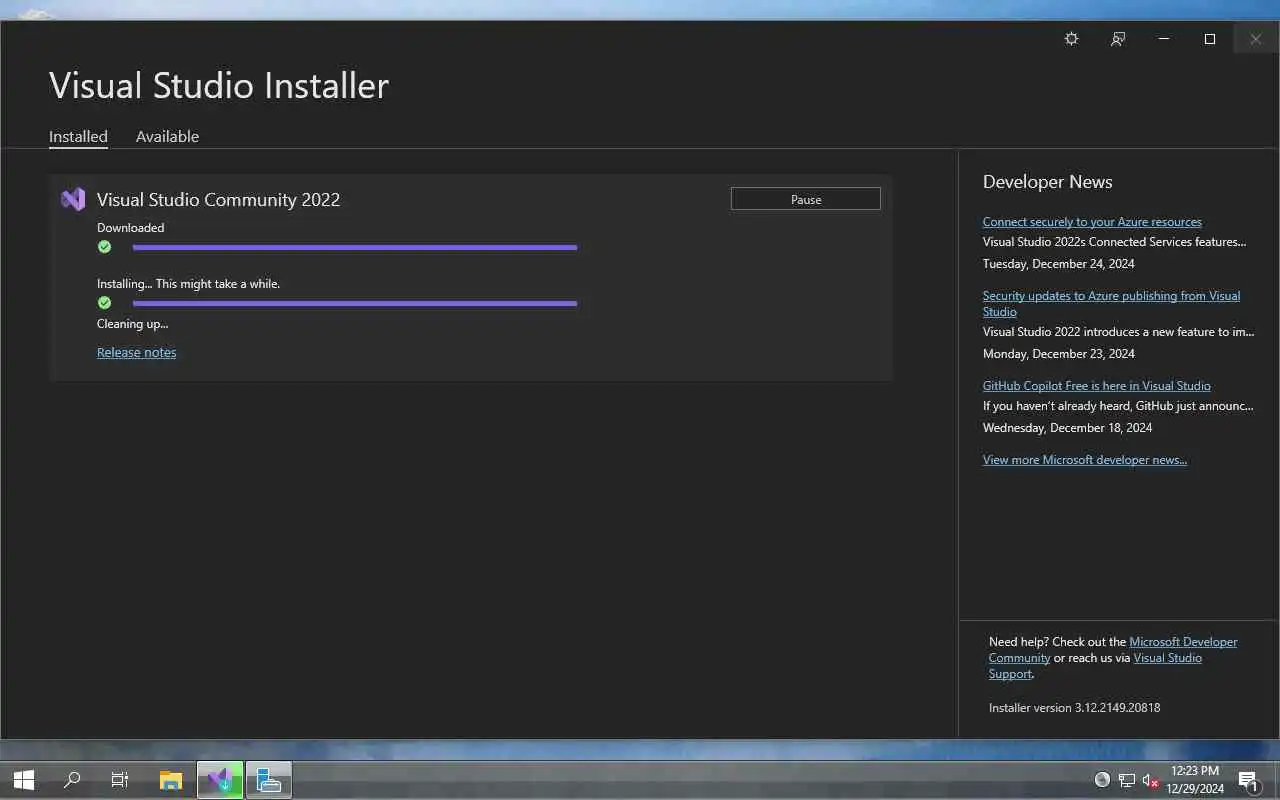Click the Wednesday, December 18, 2024 date text
The height and width of the screenshot is (800, 1280).
[x=1067, y=428]
